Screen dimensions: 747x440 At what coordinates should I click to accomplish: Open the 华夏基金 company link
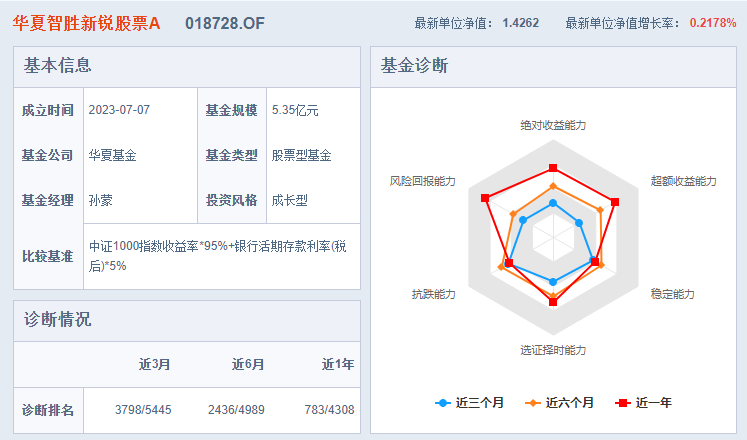coord(113,155)
